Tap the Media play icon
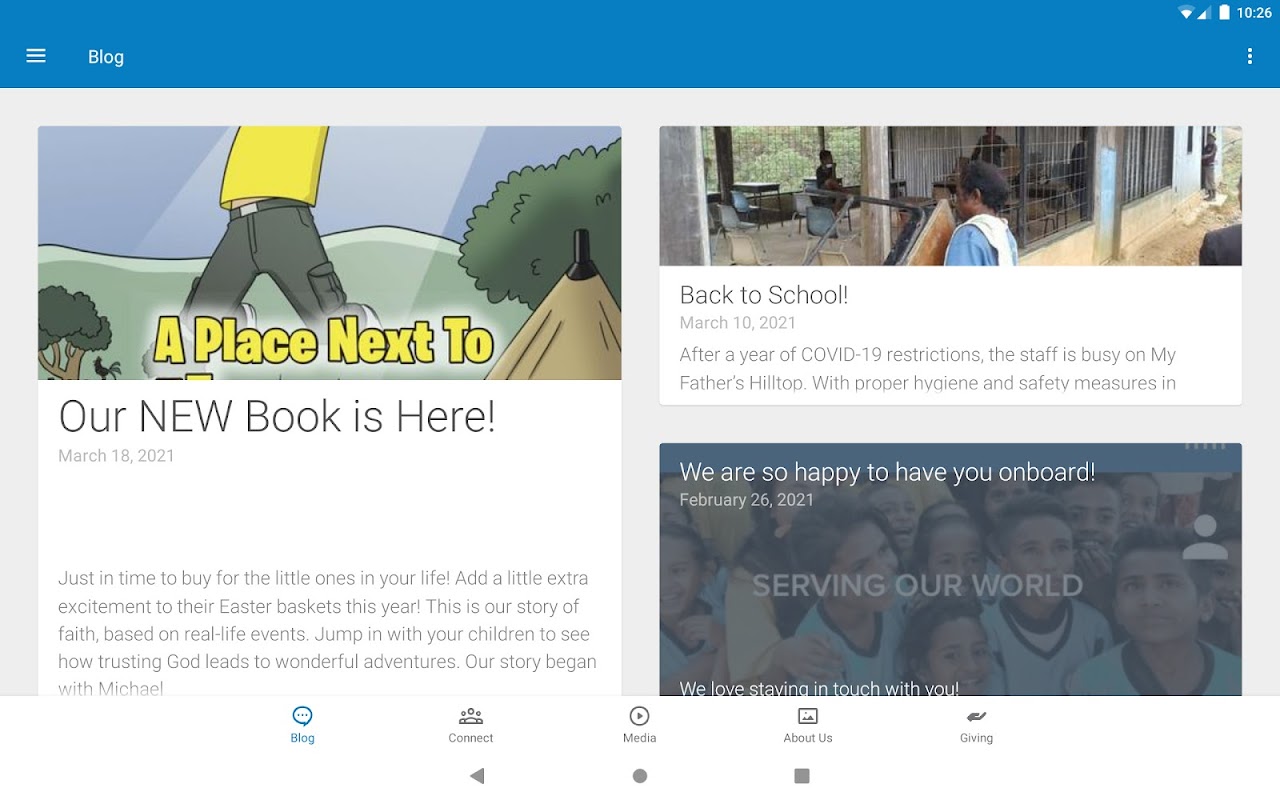This screenshot has width=1280, height=800. click(639, 716)
